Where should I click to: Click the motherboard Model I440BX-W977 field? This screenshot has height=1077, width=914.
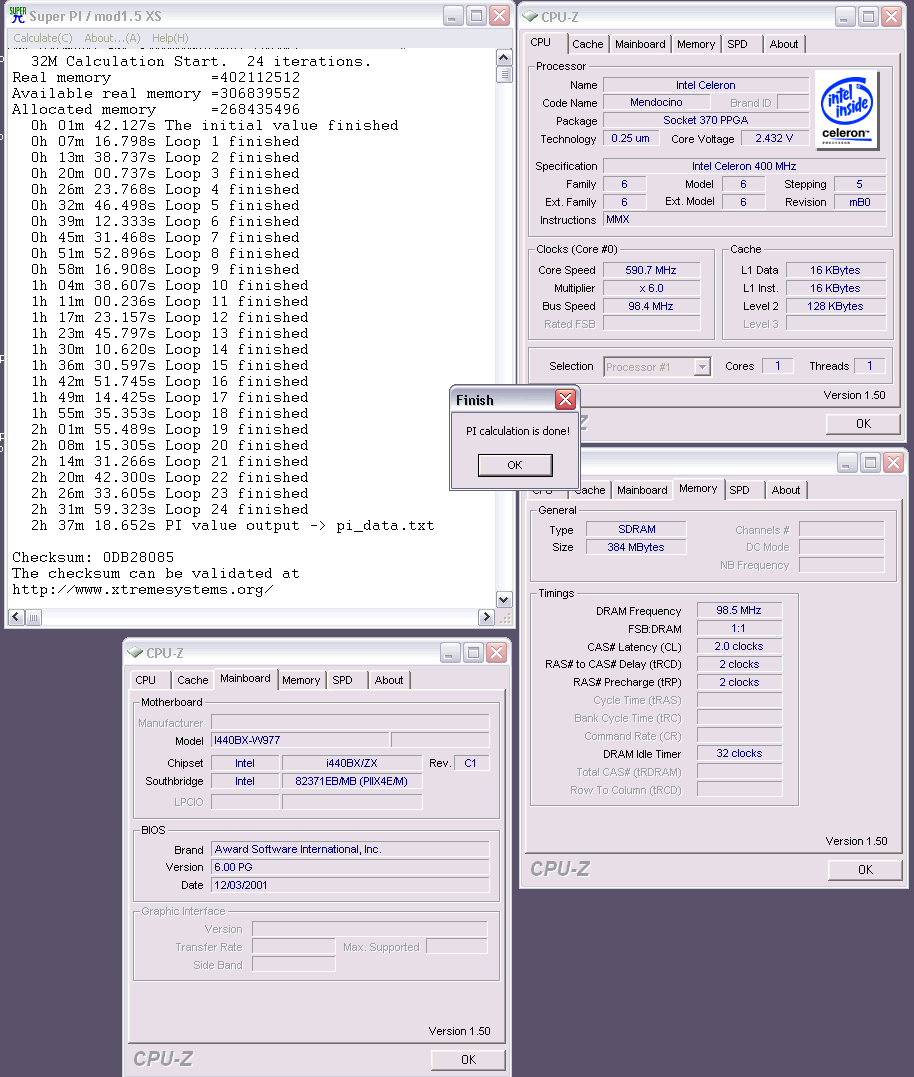coord(300,740)
